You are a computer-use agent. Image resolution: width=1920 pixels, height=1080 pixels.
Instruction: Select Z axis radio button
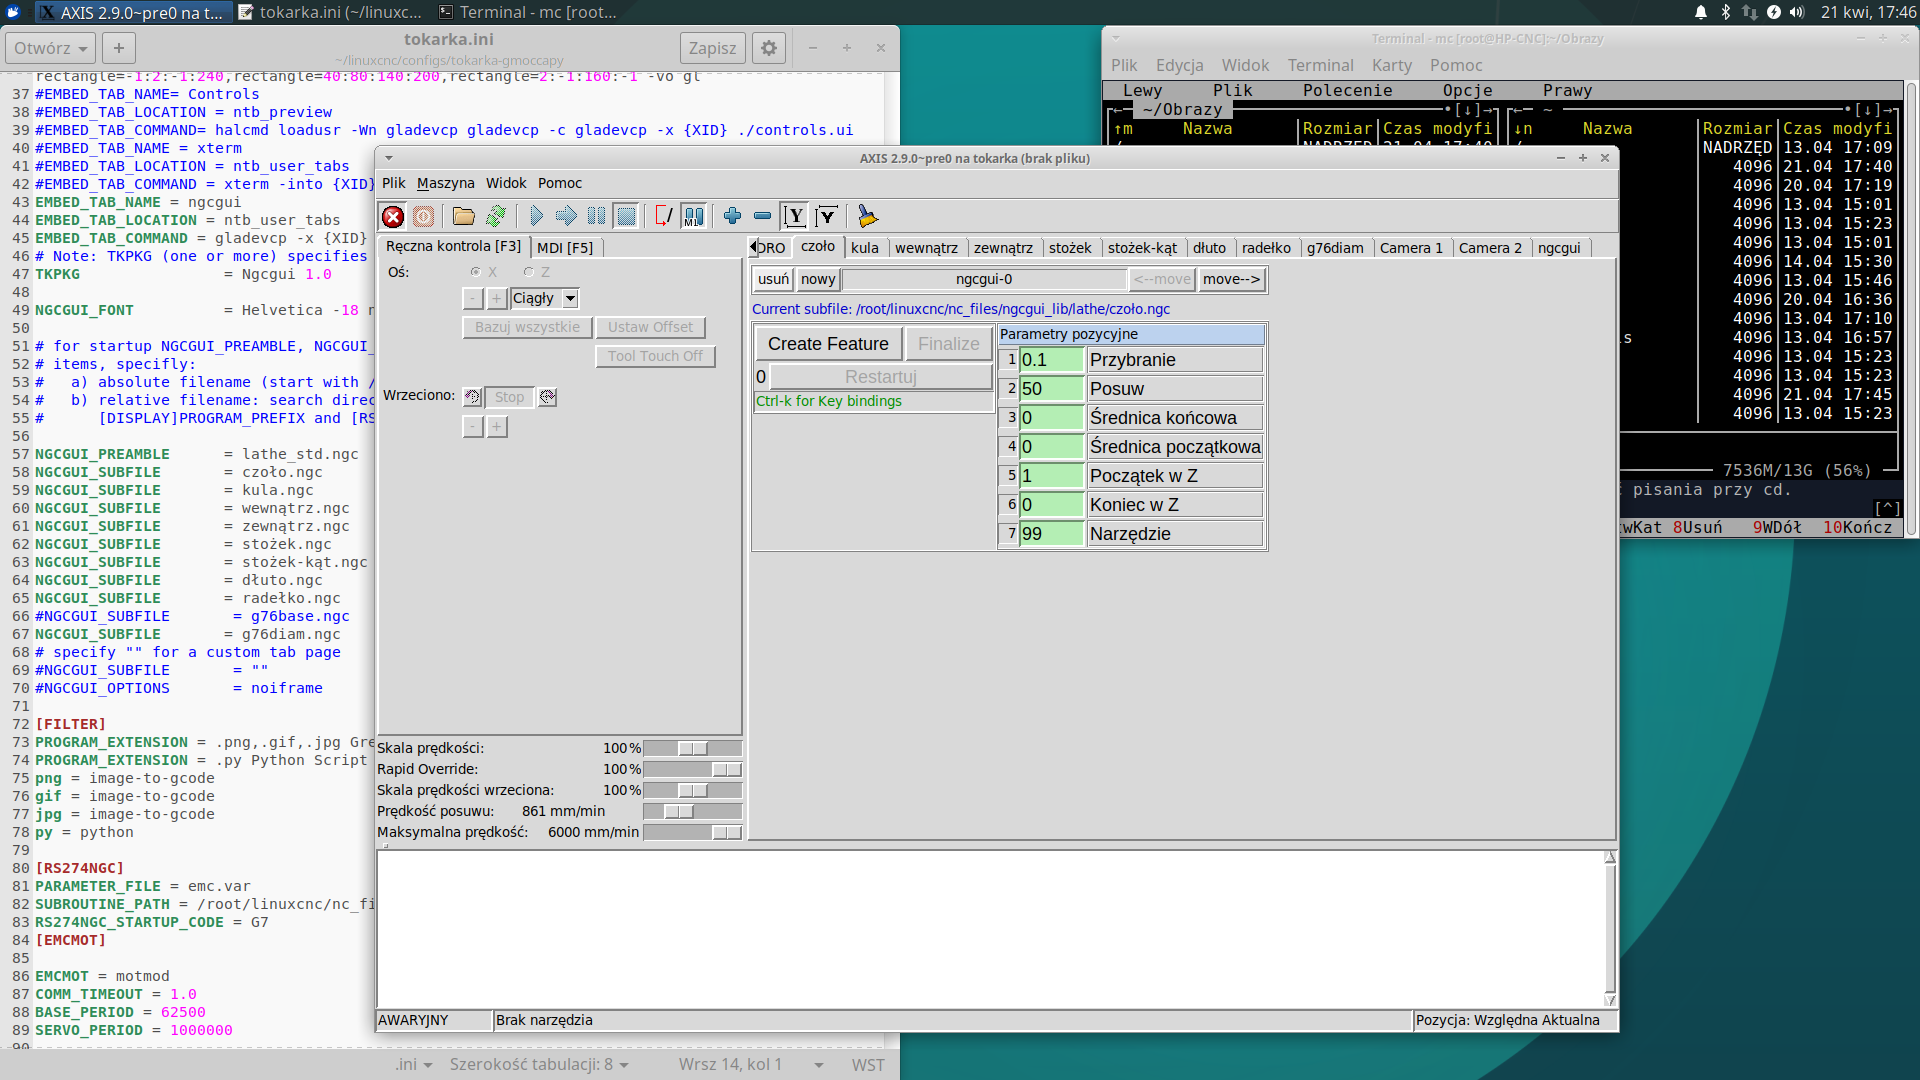click(x=528, y=272)
